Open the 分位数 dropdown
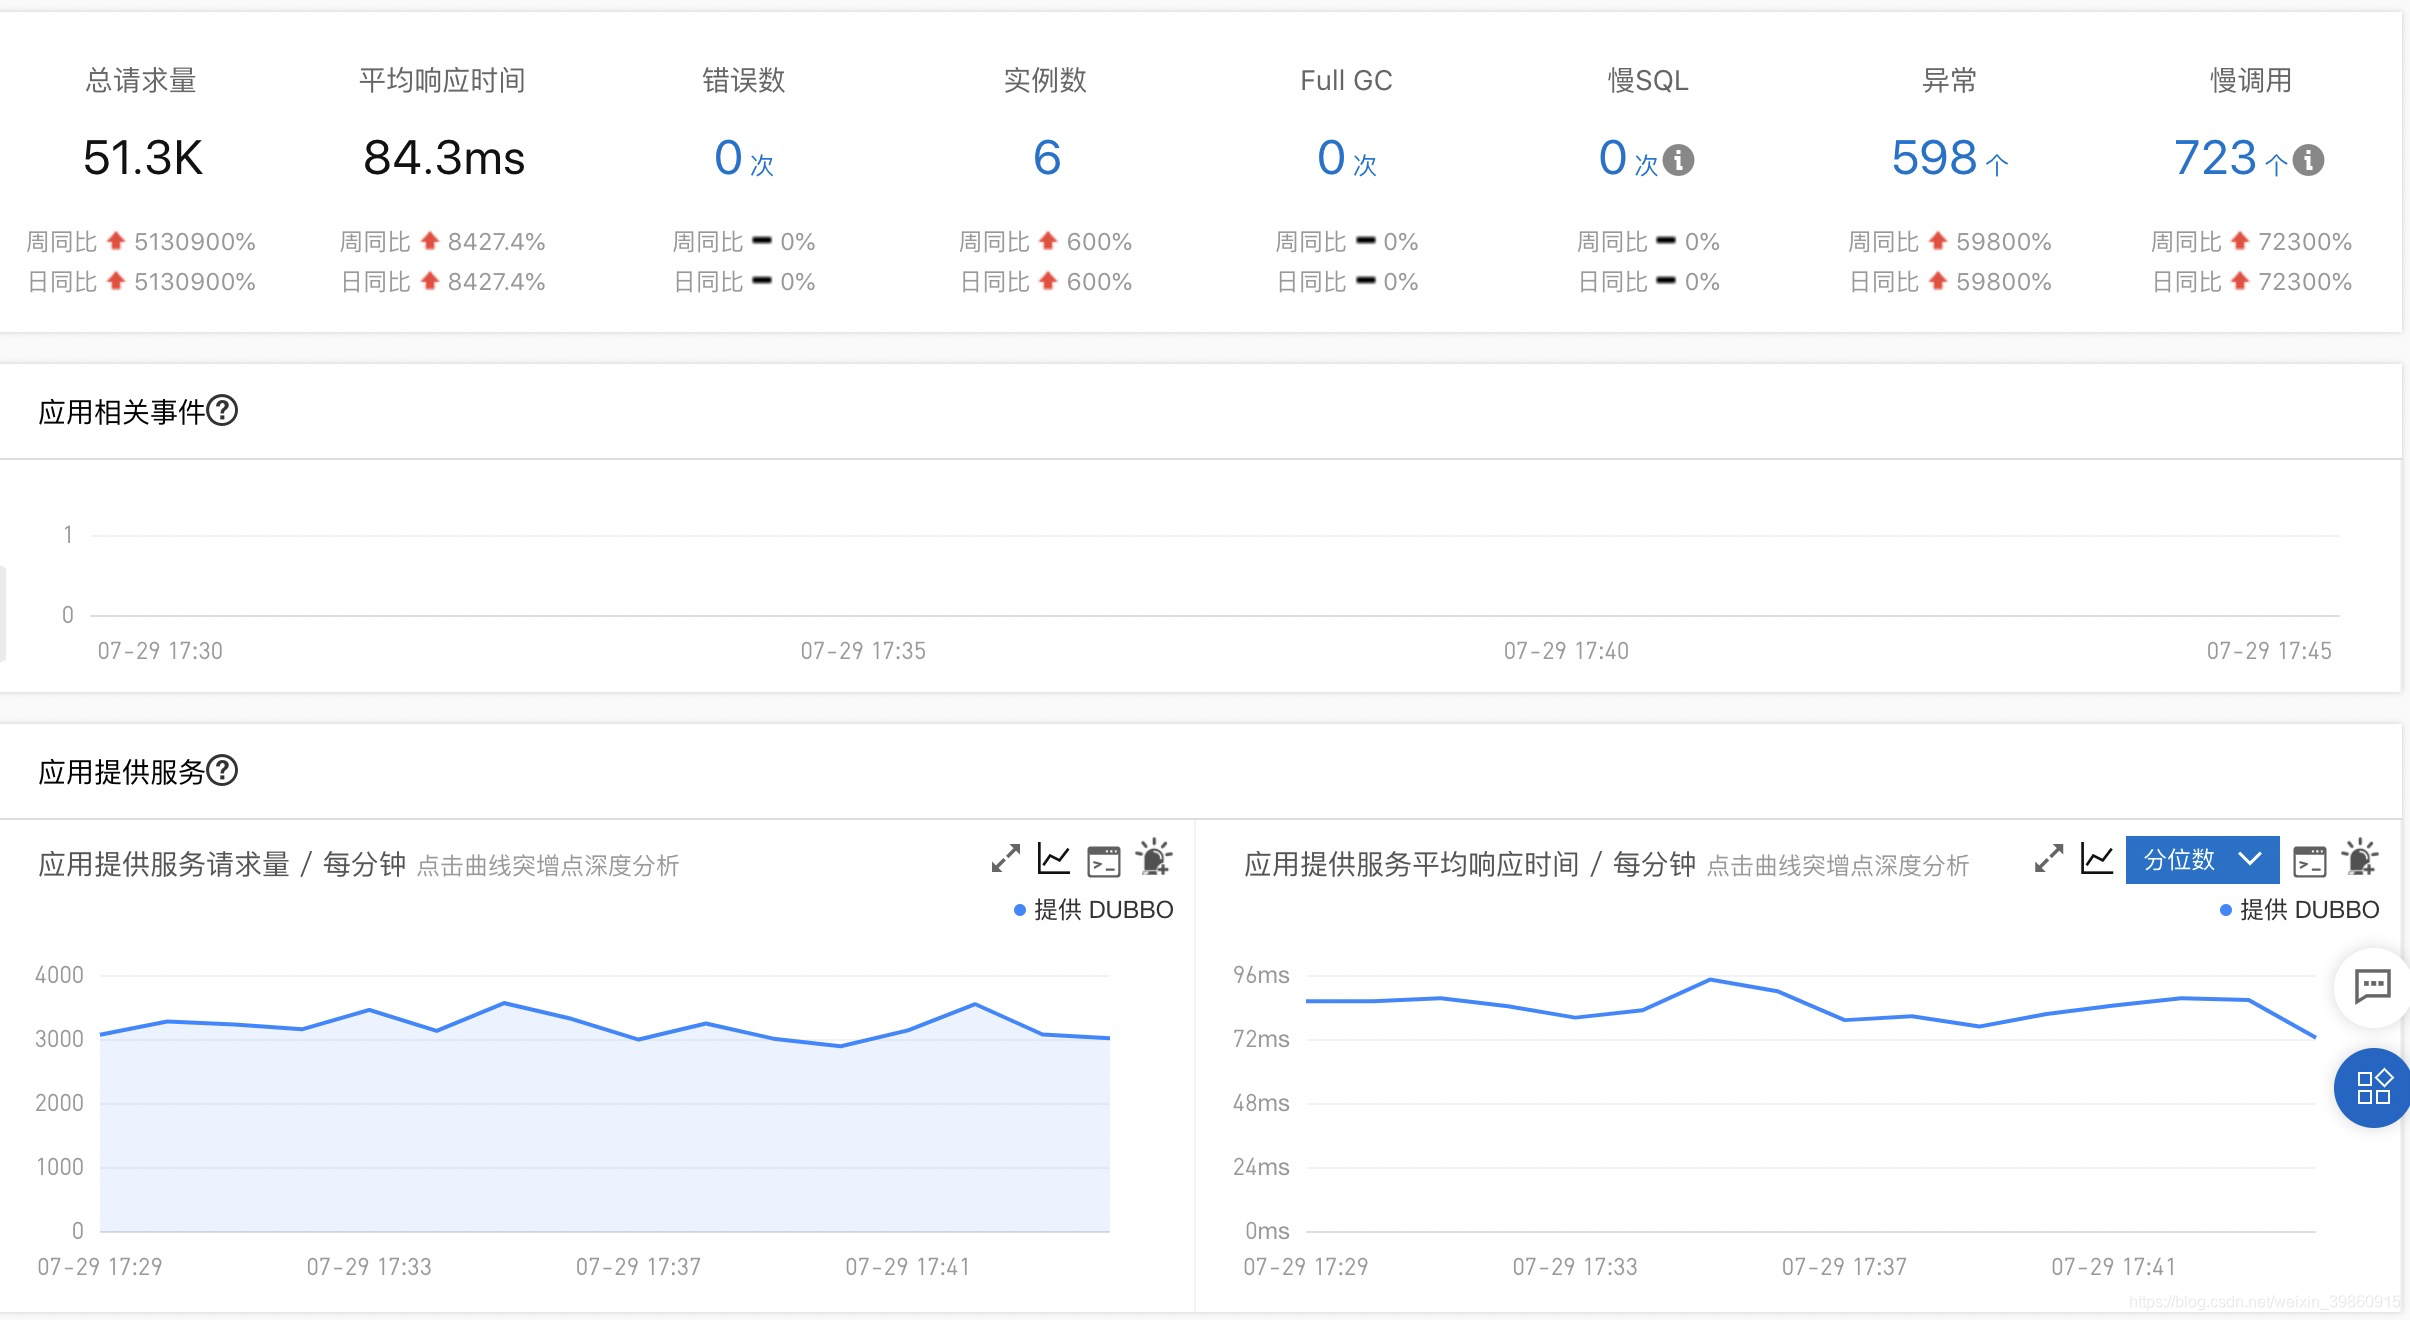This screenshot has height=1320, width=2410. click(x=2200, y=859)
